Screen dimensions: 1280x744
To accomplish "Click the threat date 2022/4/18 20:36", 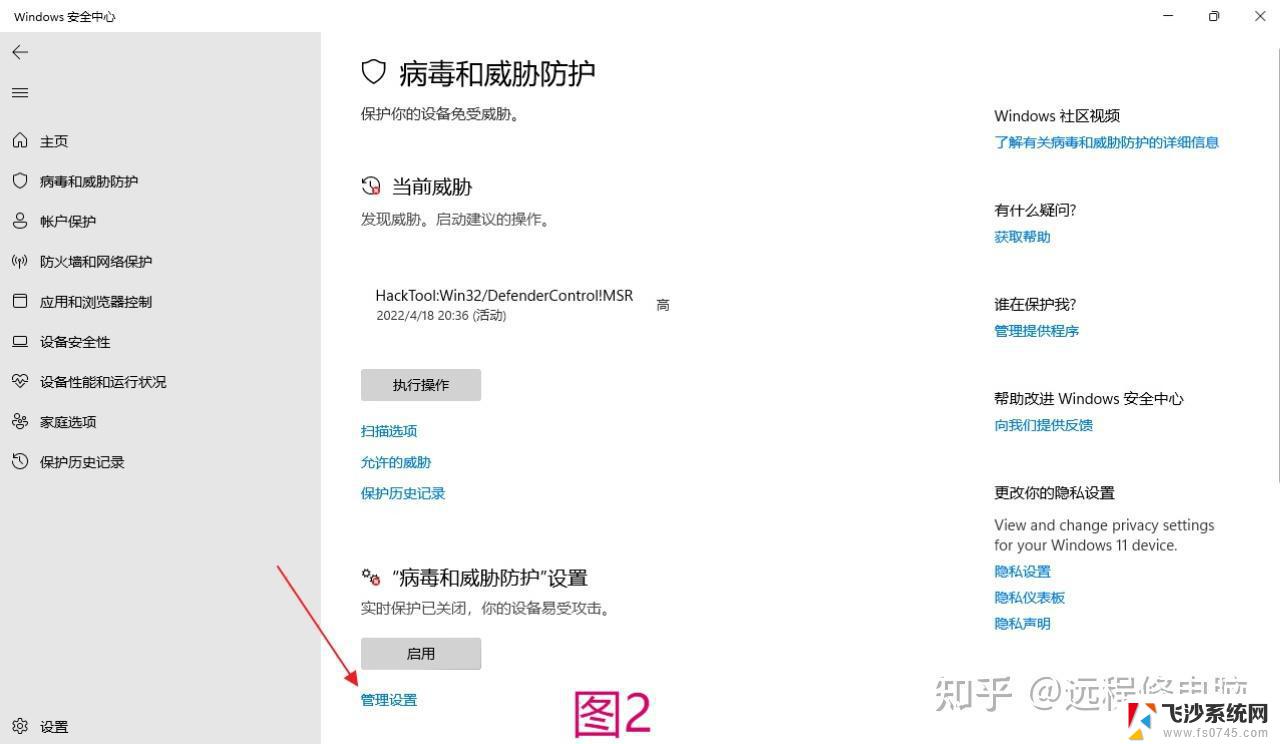I will (x=422, y=315).
